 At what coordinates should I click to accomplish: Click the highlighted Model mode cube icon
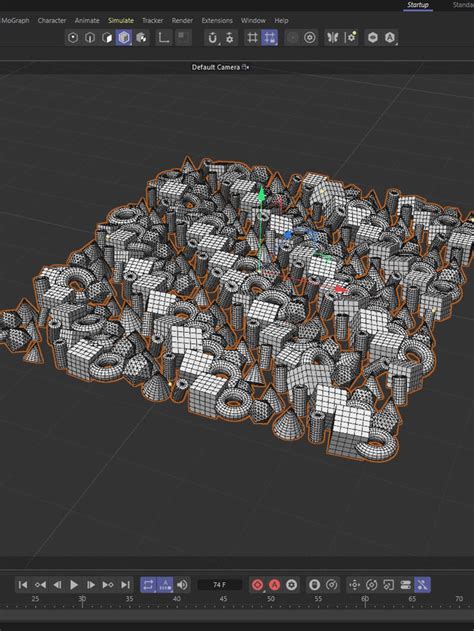click(124, 38)
